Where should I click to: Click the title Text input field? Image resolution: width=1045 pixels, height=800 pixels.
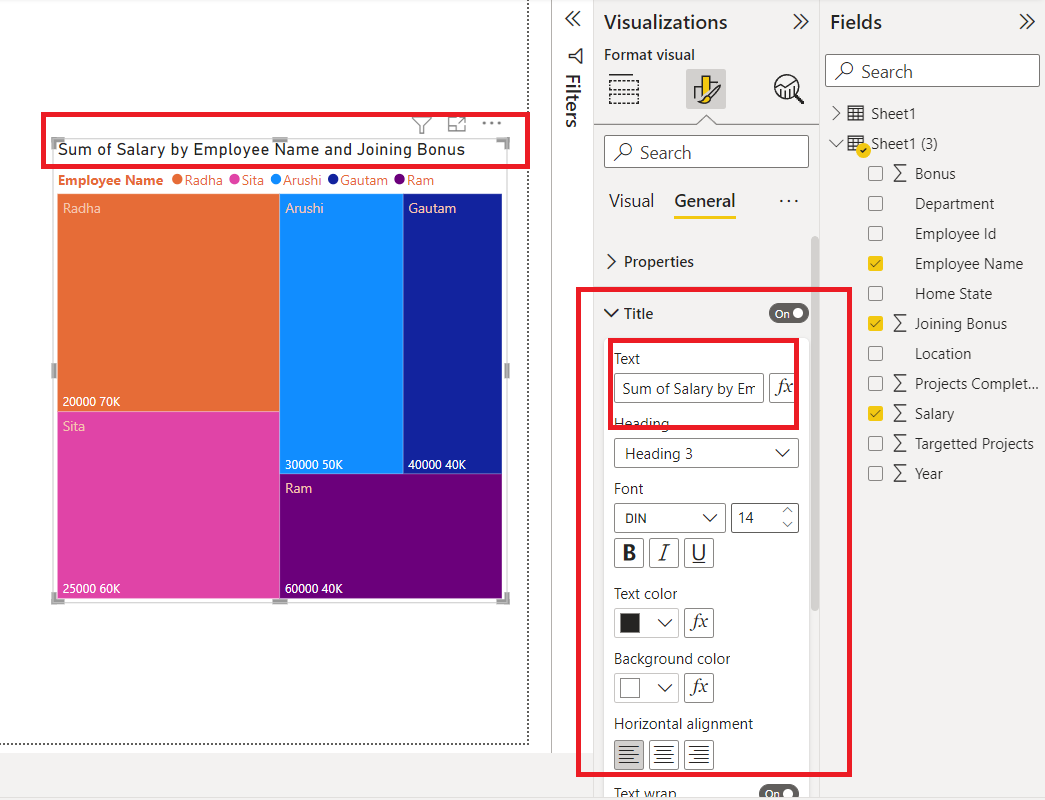pyautogui.click(x=688, y=388)
